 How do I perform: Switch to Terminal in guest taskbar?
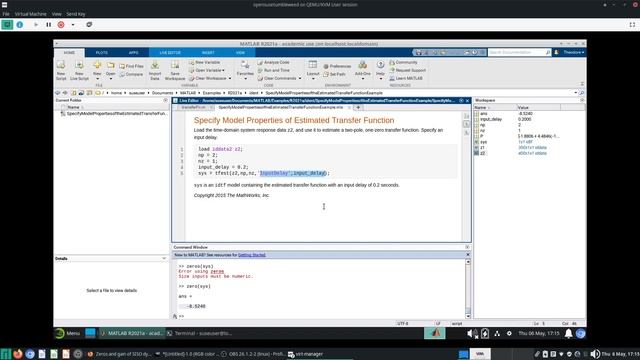[x=200, y=333]
